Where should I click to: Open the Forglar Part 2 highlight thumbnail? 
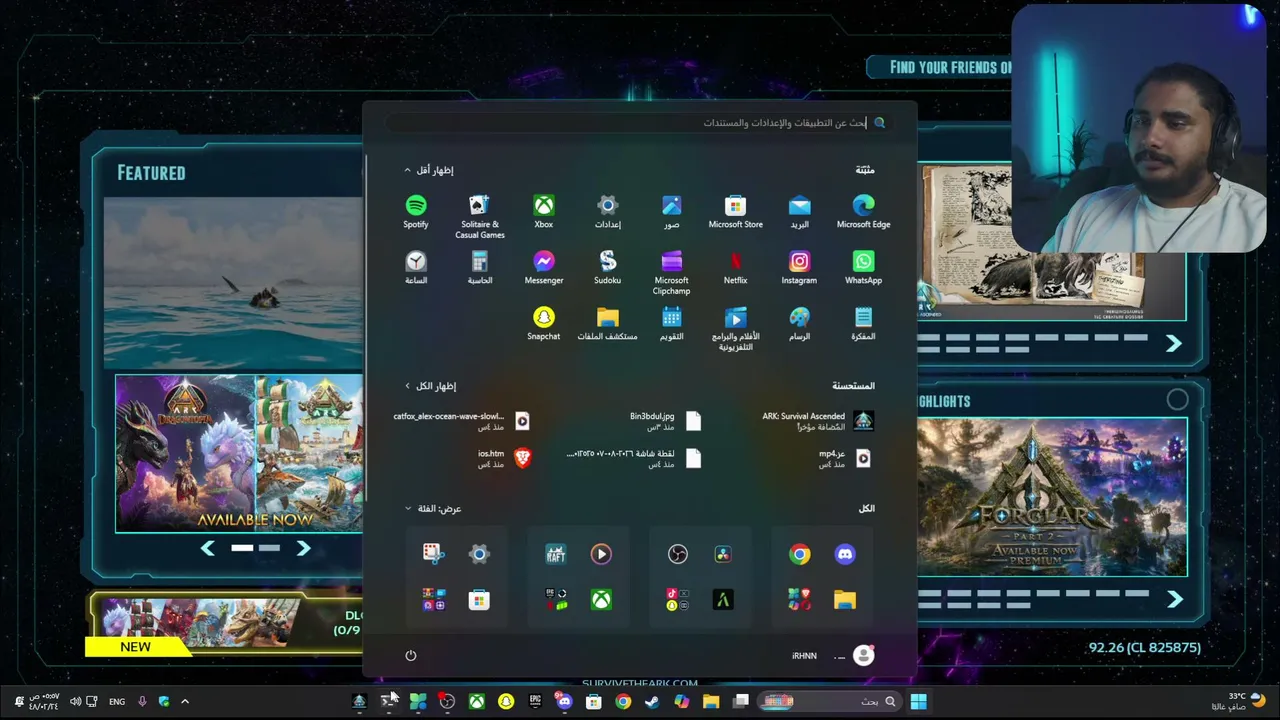1052,497
